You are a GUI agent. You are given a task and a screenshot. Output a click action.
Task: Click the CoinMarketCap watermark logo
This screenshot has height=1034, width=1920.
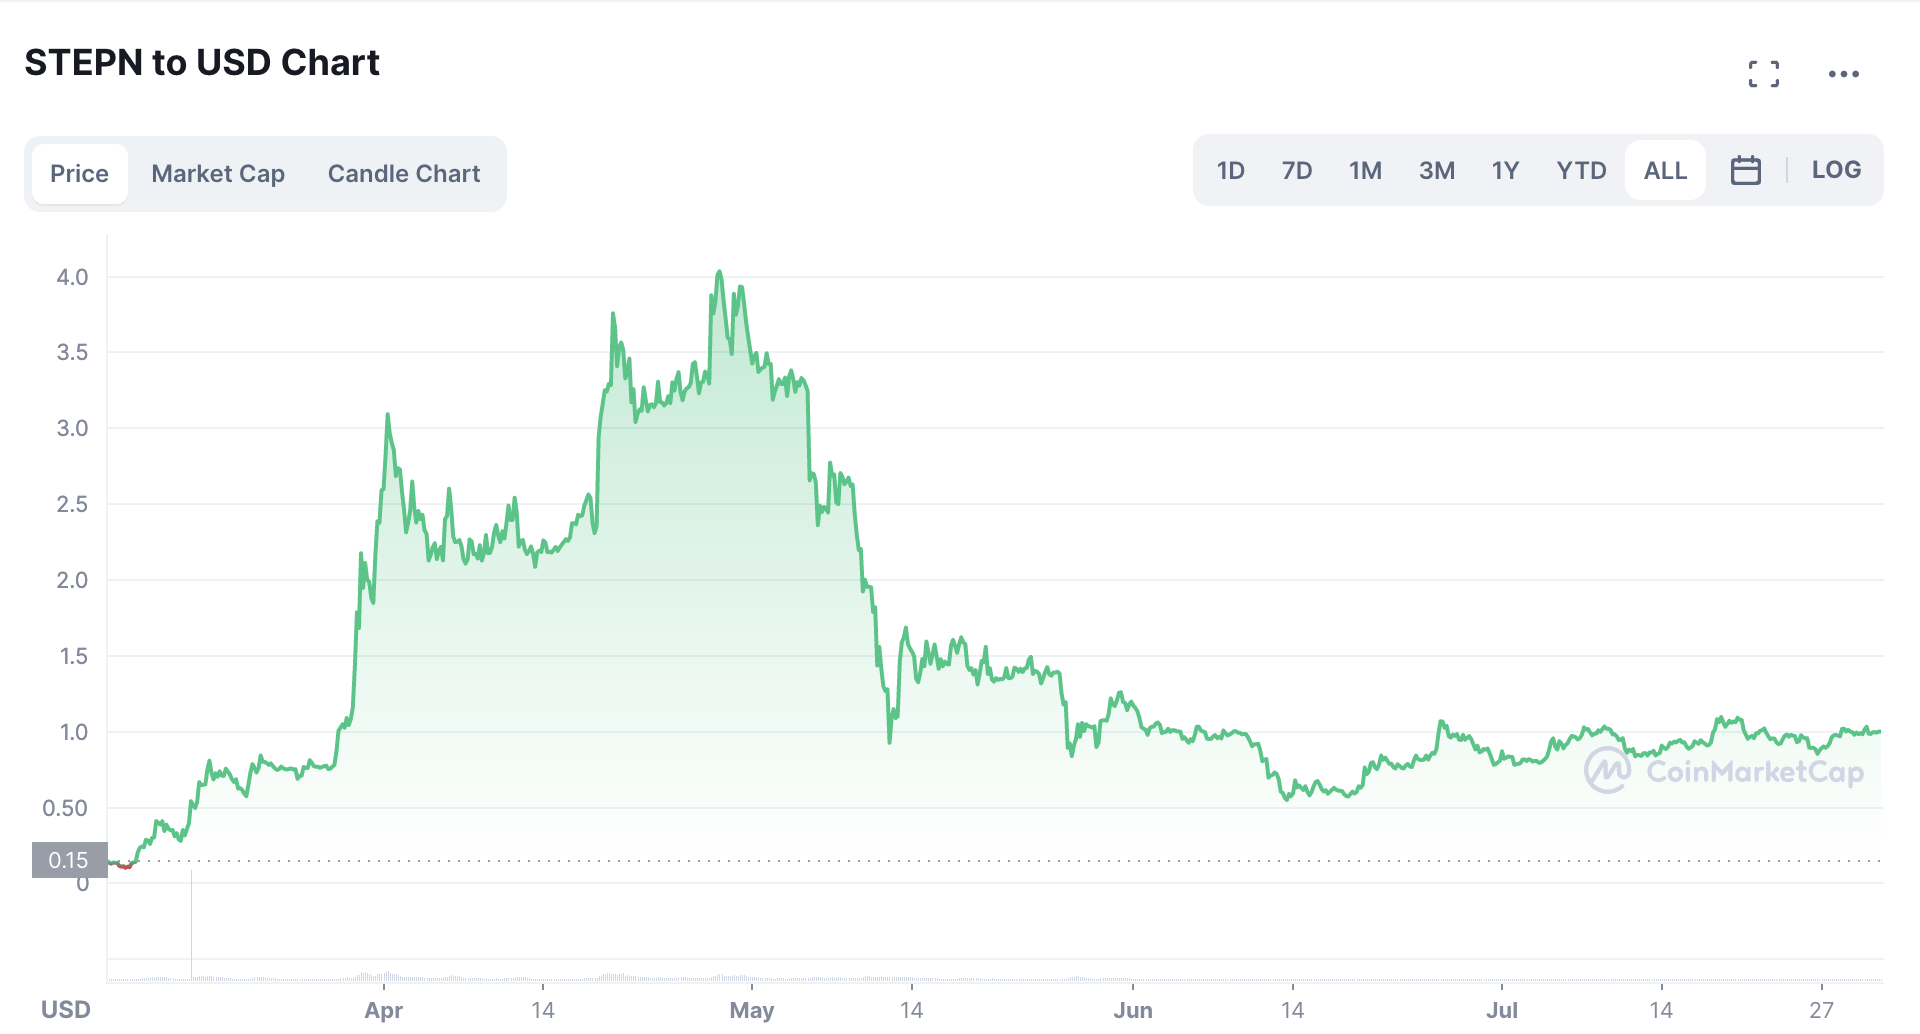point(1724,771)
